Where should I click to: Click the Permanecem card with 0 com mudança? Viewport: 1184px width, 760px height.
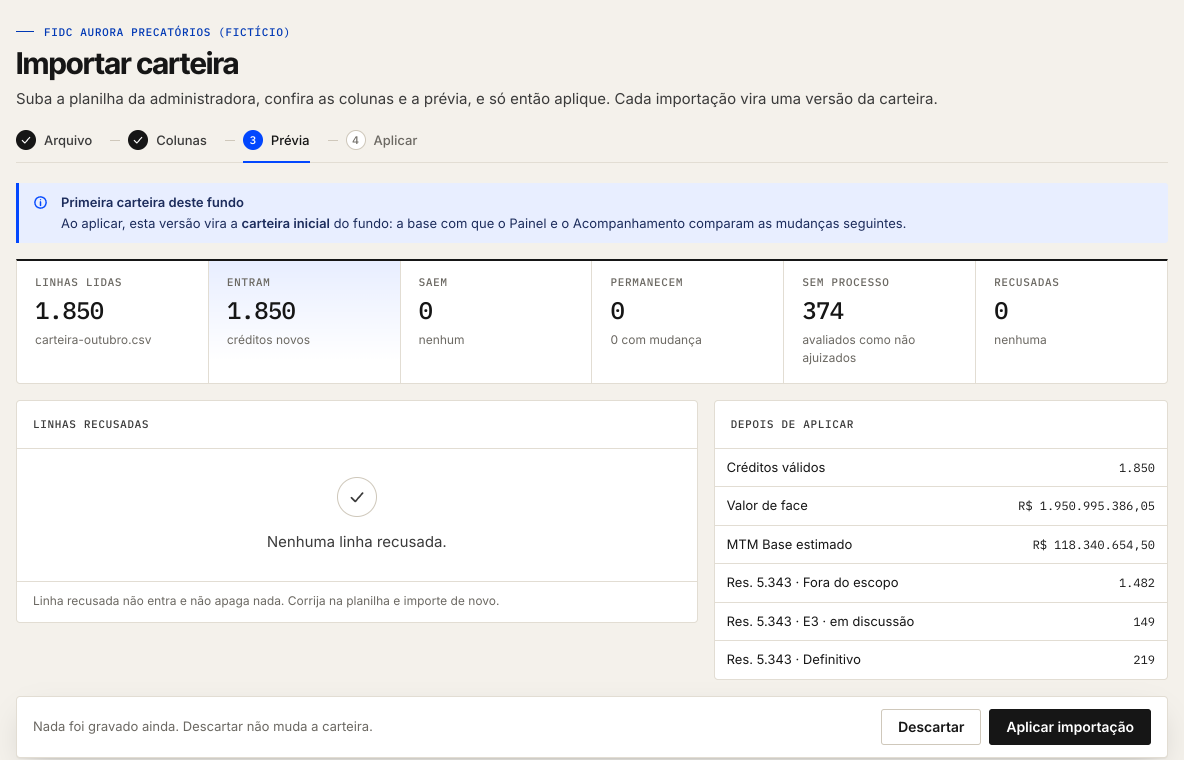[x=688, y=323]
